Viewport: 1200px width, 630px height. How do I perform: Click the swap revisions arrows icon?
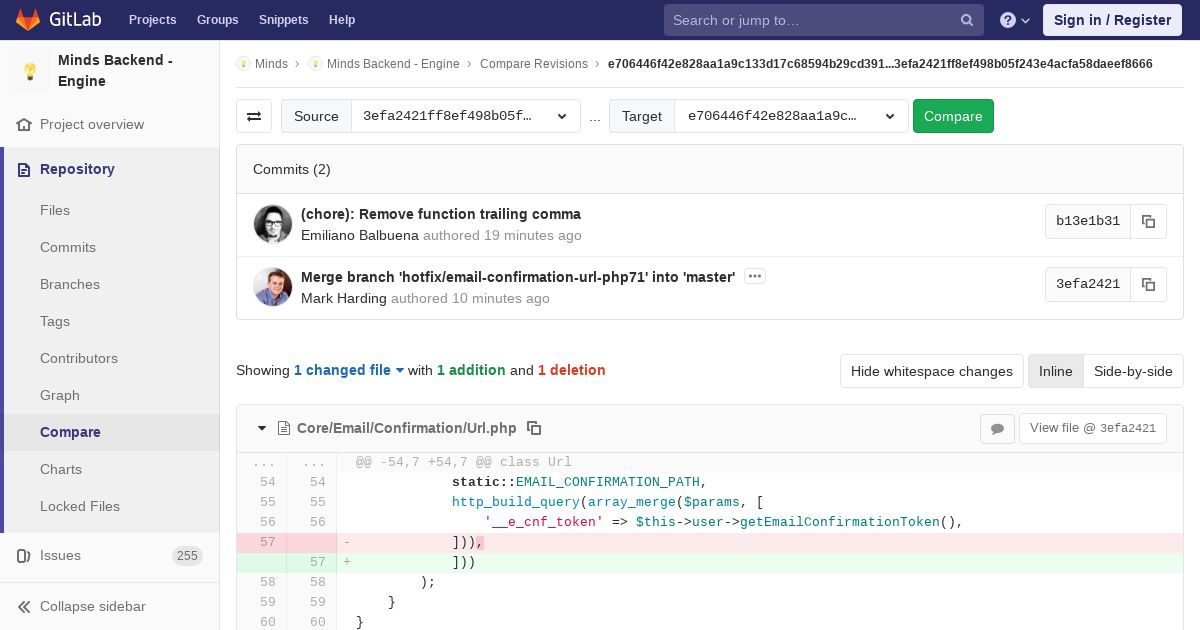tap(254, 116)
